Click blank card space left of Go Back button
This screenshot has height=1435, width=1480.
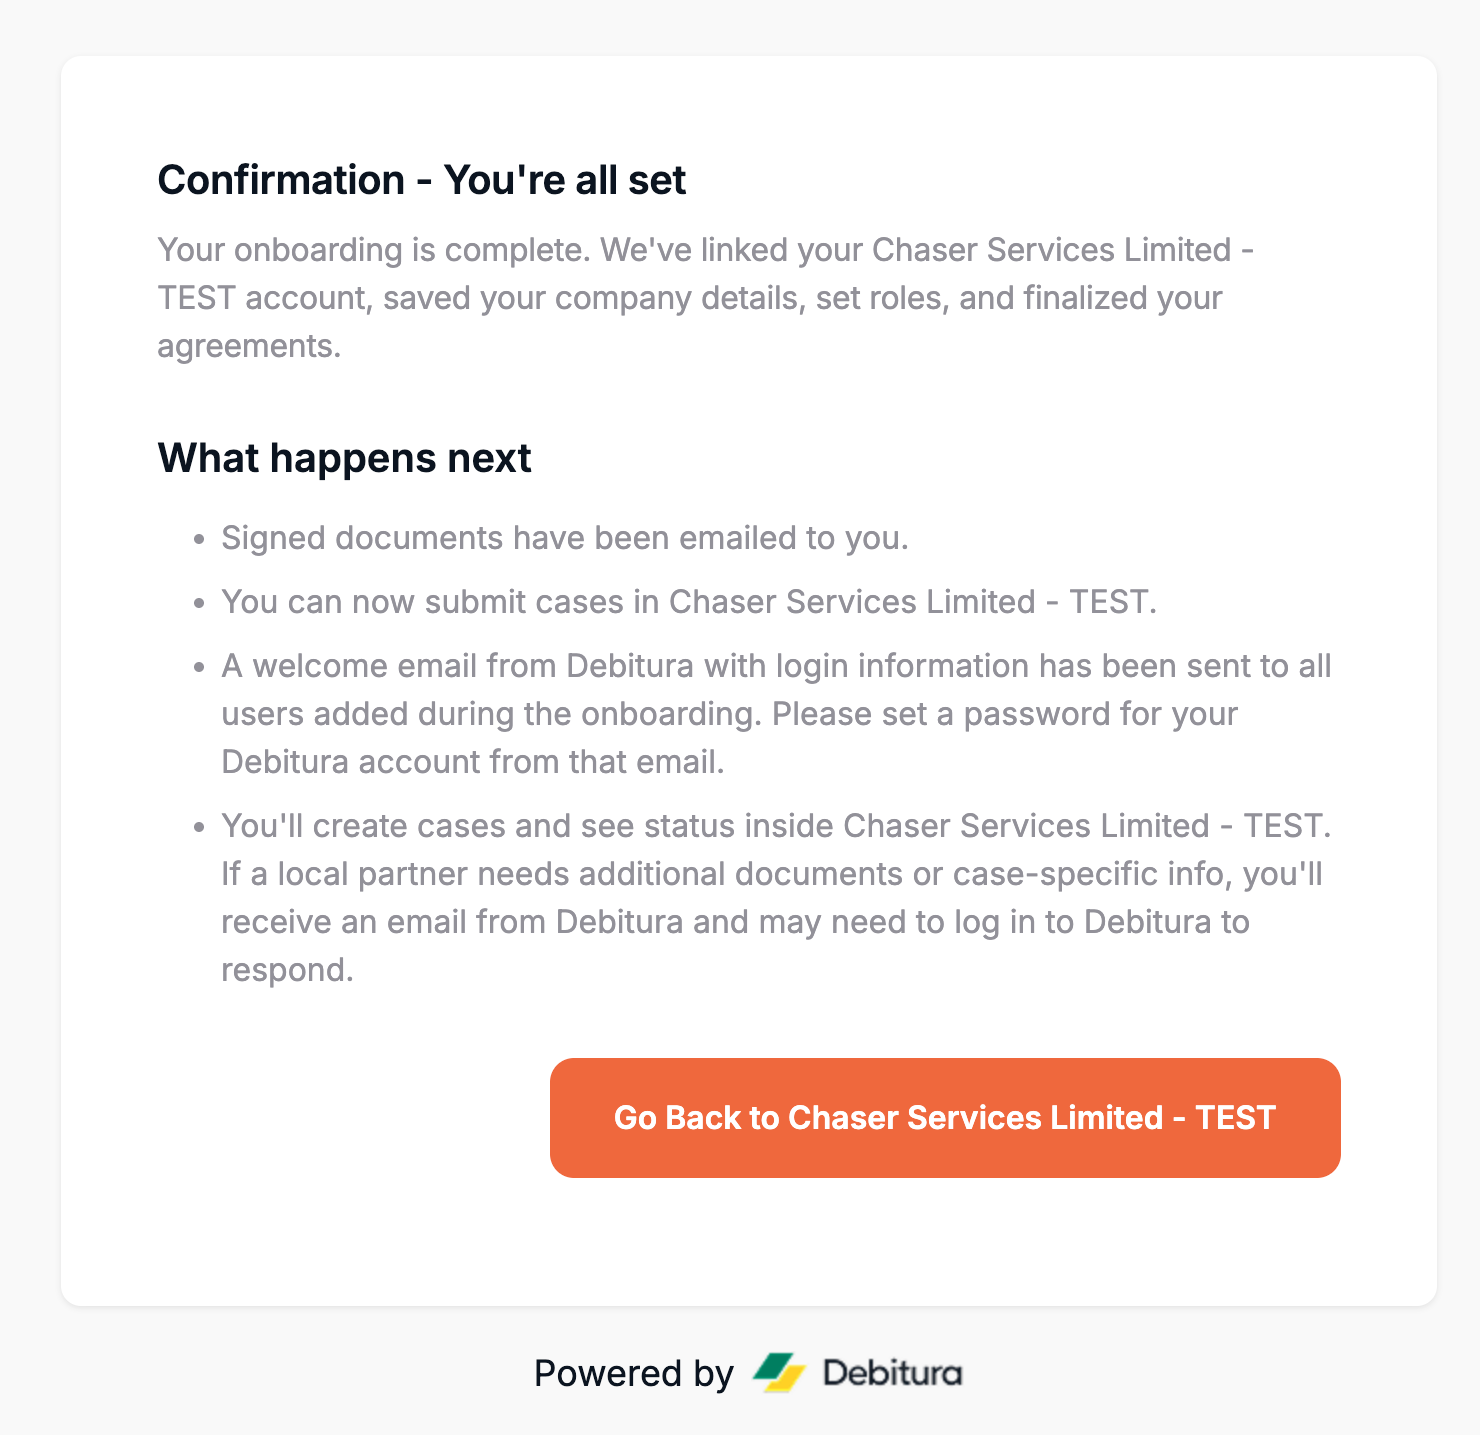tap(350, 1117)
